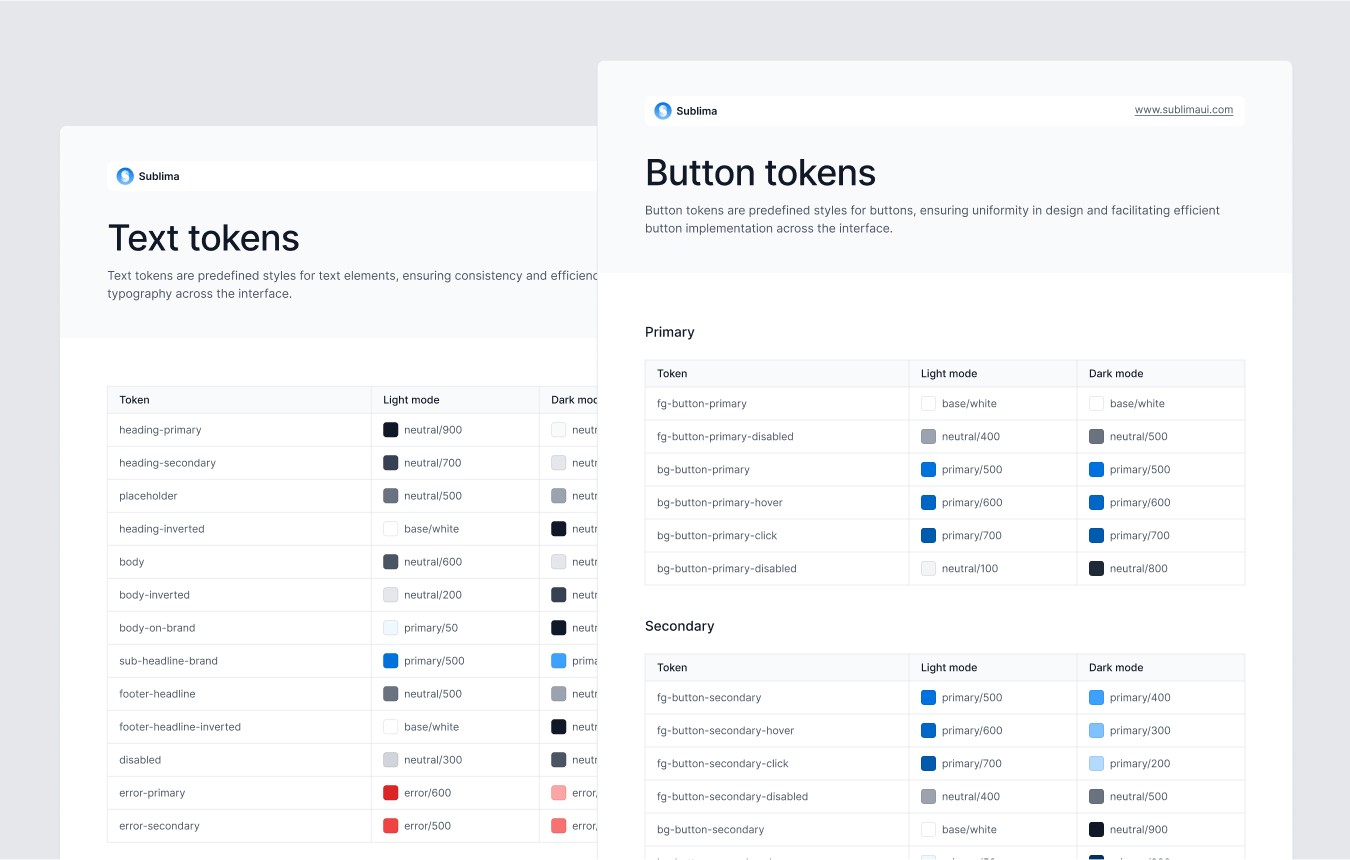Click the neutral/700 swatch in heading-secondary row
The width and height of the screenshot is (1350, 860).
pos(390,463)
